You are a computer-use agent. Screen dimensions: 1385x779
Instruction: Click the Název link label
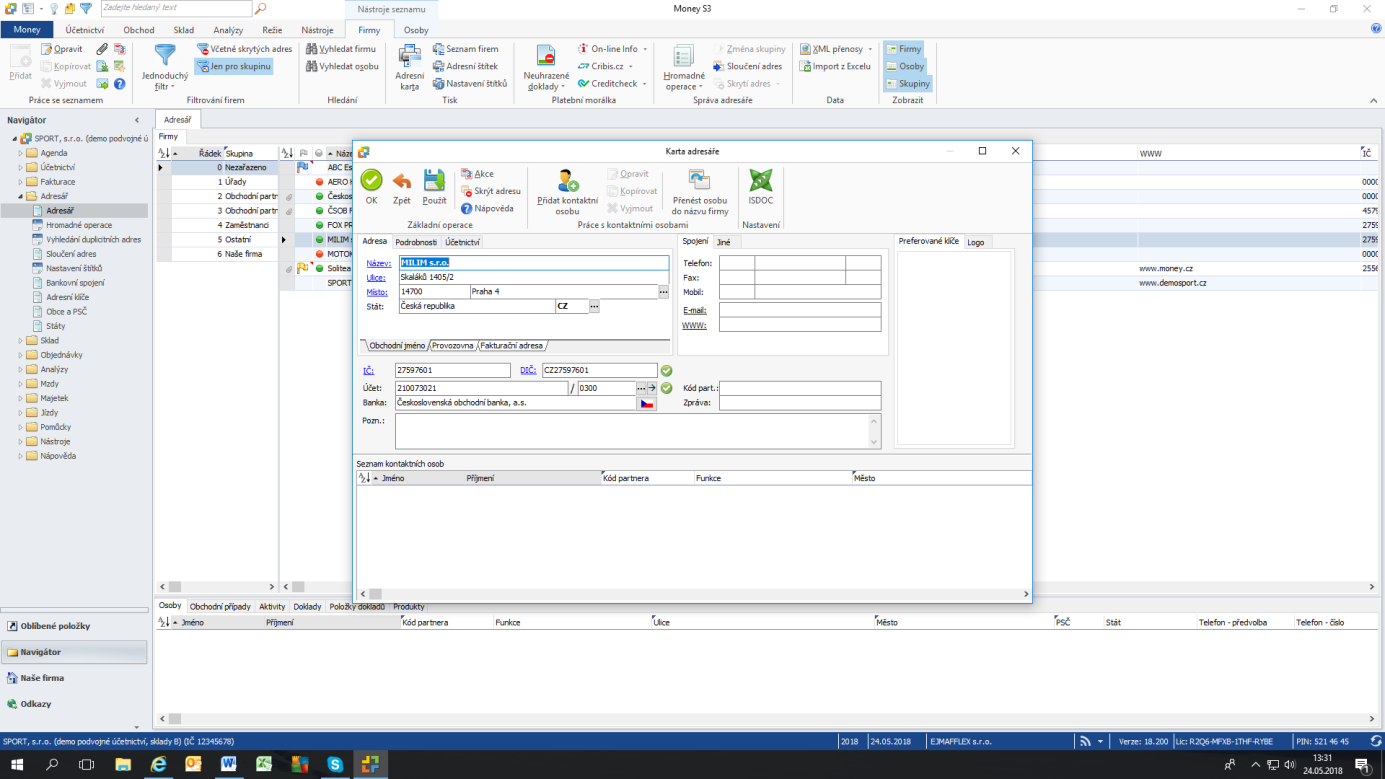pyautogui.click(x=378, y=263)
